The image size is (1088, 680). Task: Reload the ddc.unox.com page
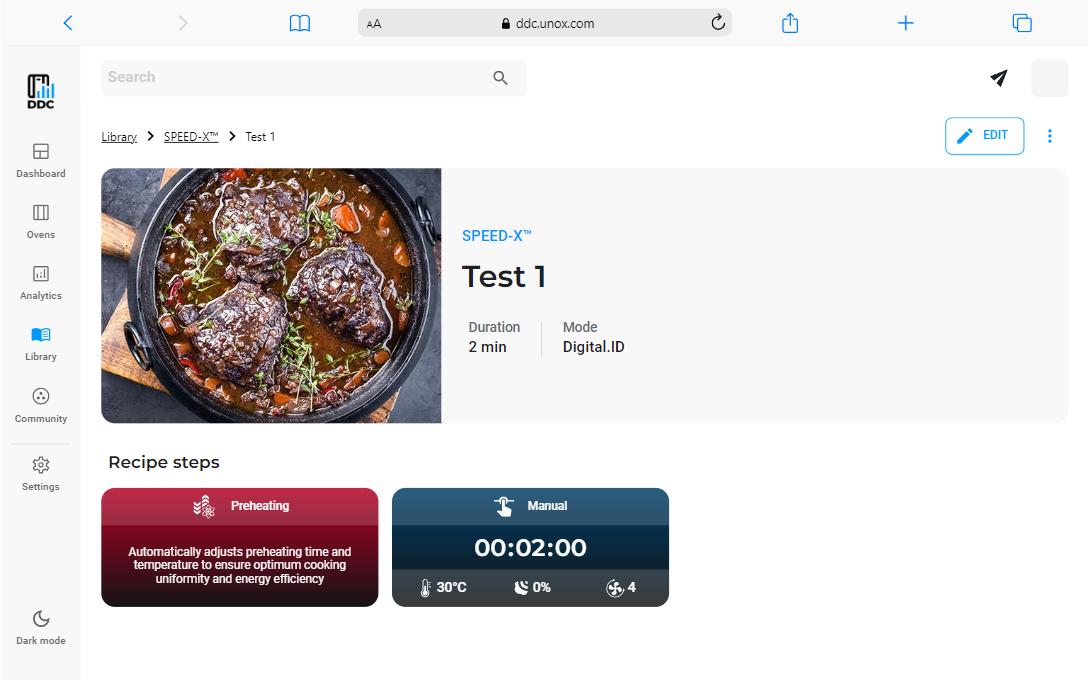[718, 22]
